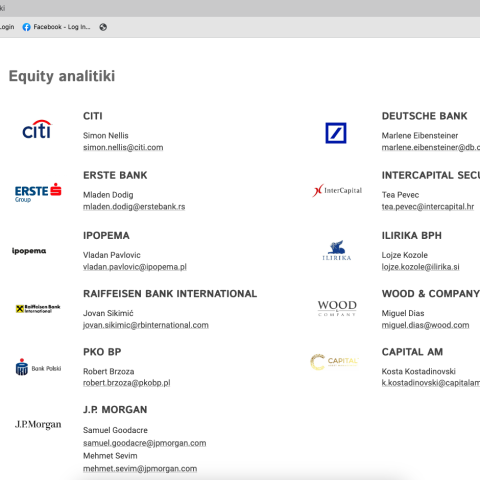Email robert.brzoza@pkobp.pl
Image resolution: width=480 pixels, height=480 pixels.
pos(127,383)
